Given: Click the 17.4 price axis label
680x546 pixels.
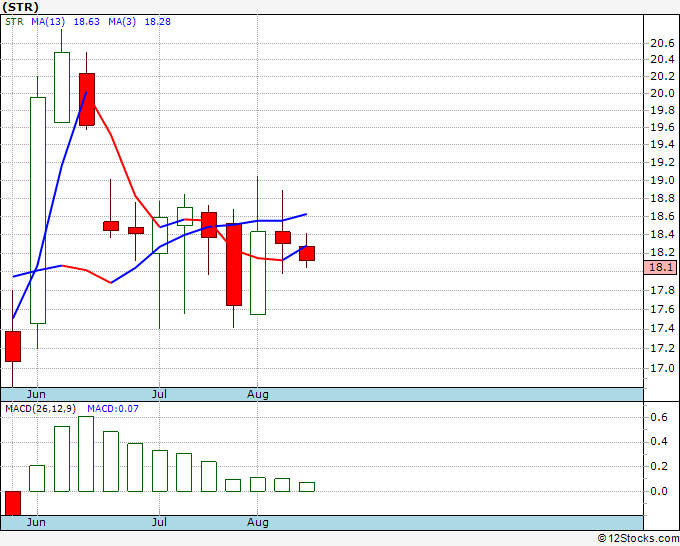Looking at the screenshot, I should point(662,328).
